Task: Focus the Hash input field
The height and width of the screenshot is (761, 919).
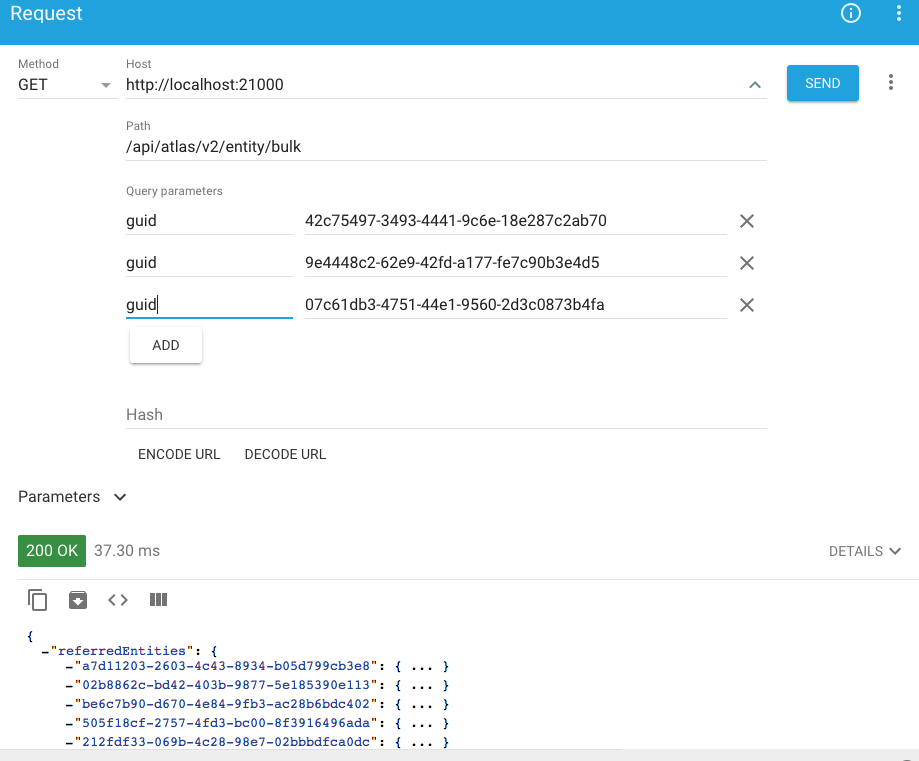Action: point(445,415)
